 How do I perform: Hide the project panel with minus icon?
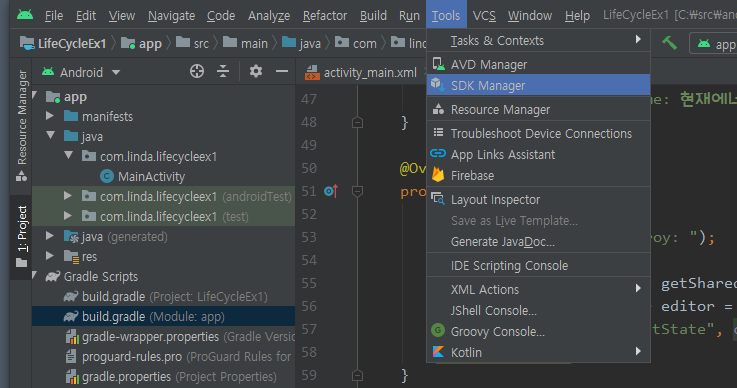point(282,71)
